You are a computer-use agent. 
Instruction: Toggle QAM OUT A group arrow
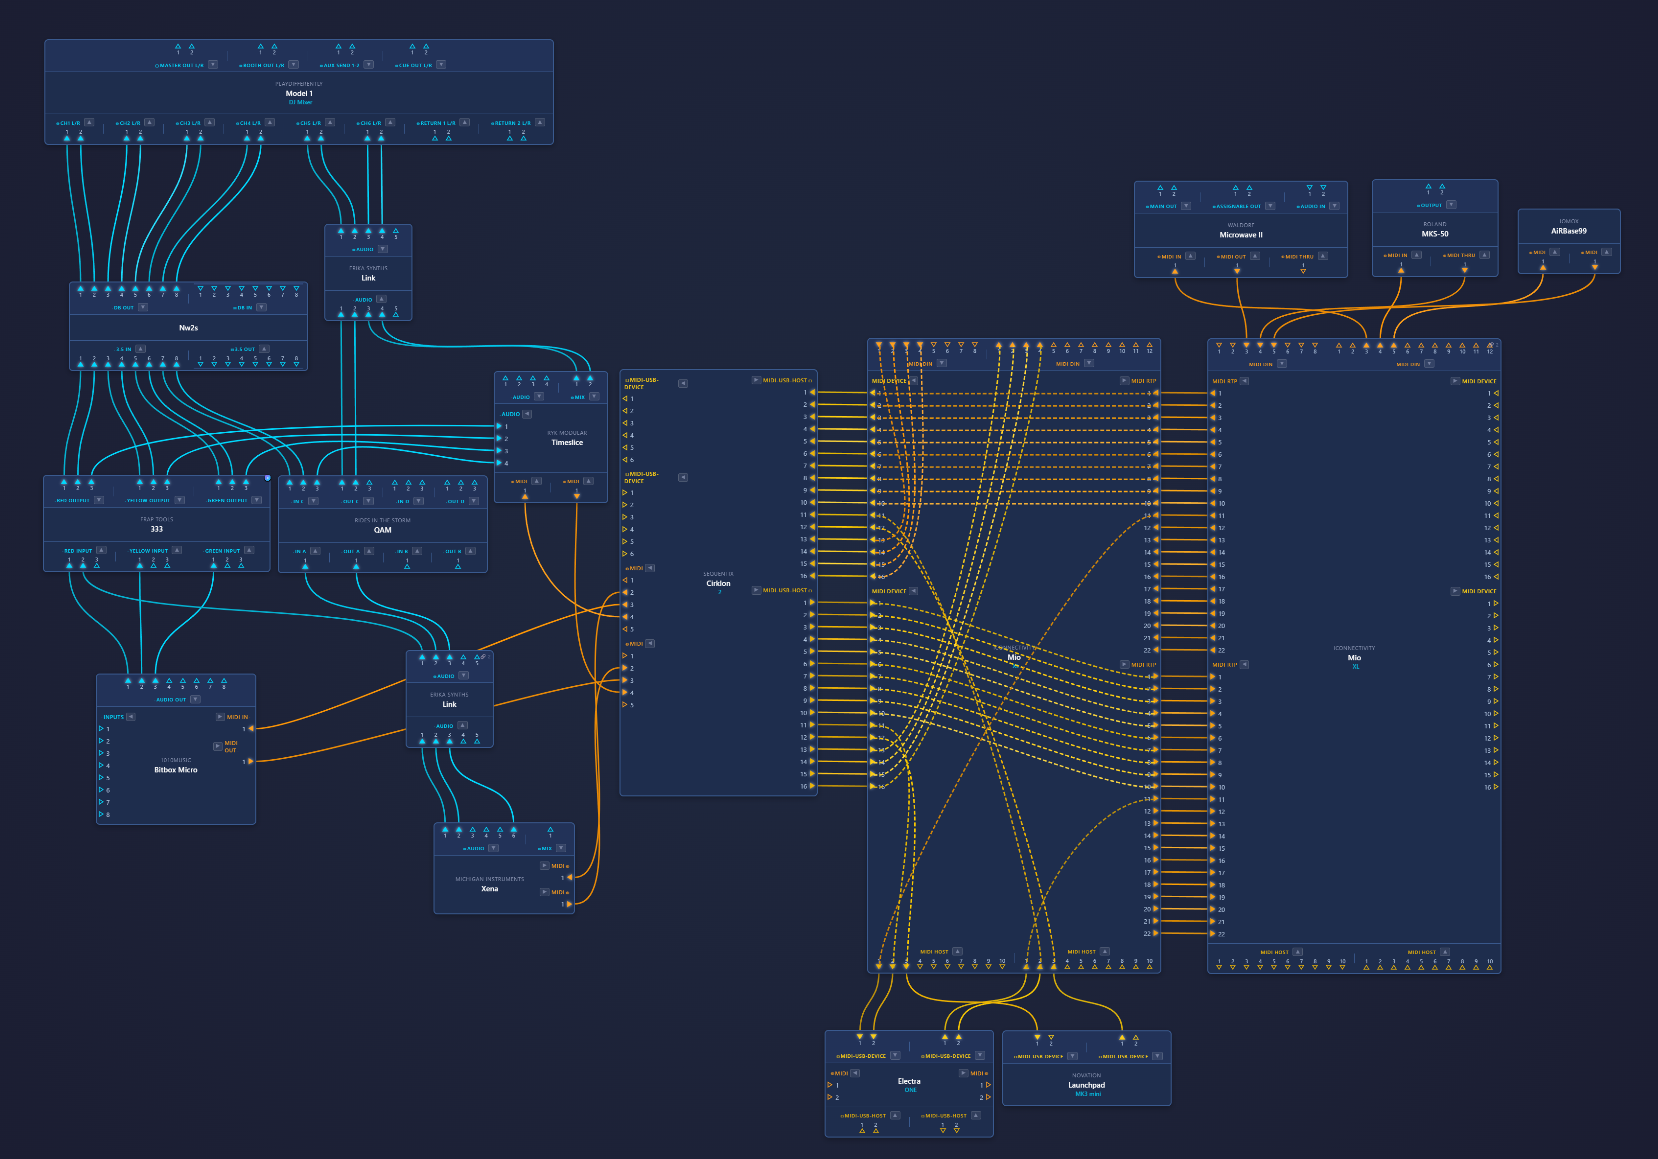click(x=369, y=551)
